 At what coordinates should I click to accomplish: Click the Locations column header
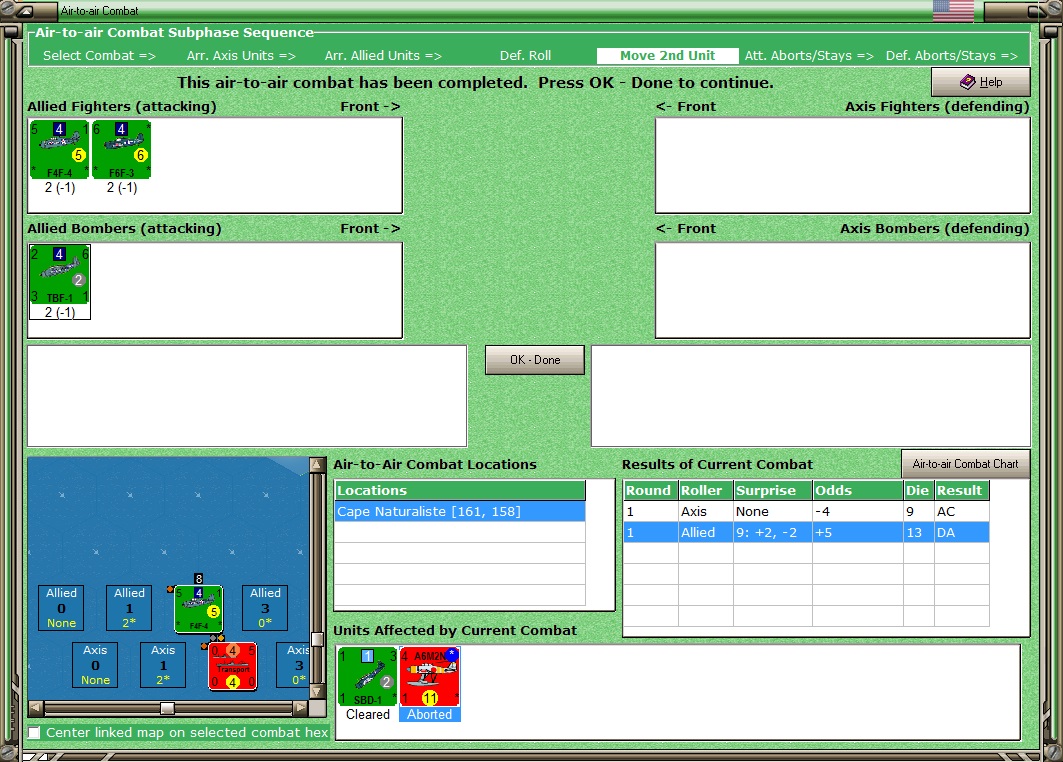460,490
